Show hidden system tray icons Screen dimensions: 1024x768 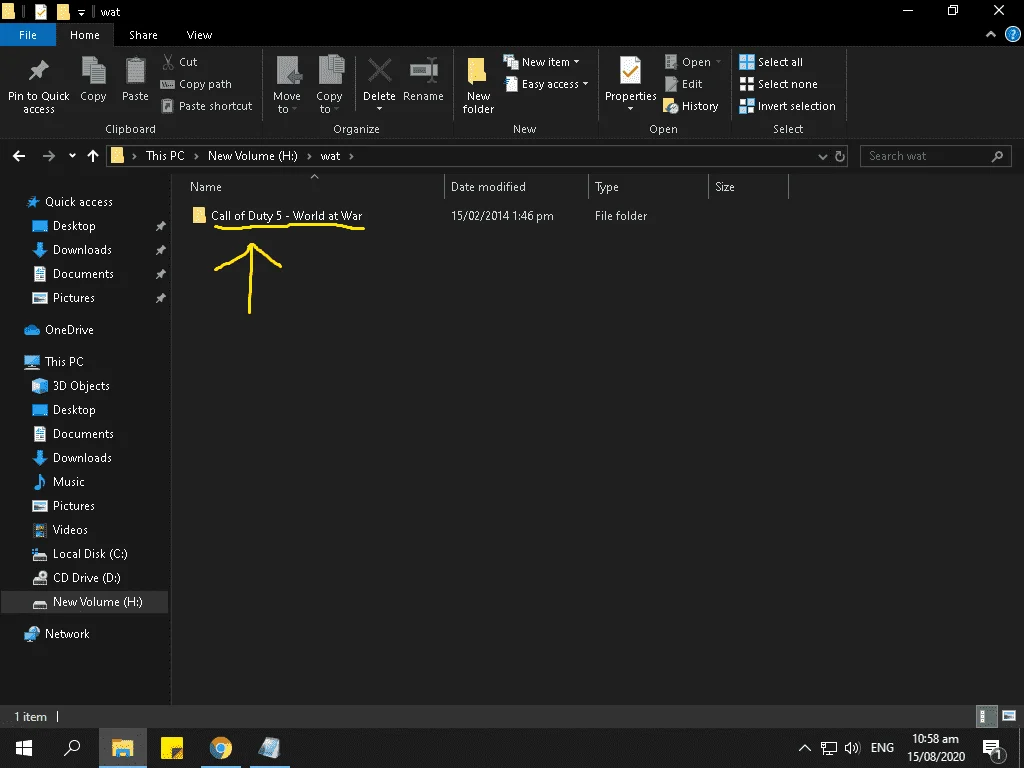[805, 748]
